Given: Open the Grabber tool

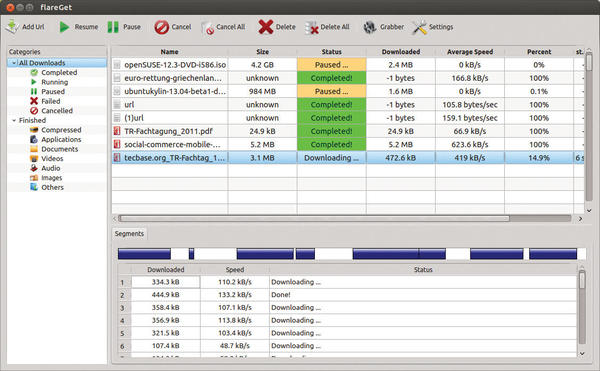Looking at the screenshot, I should tap(370, 27).
